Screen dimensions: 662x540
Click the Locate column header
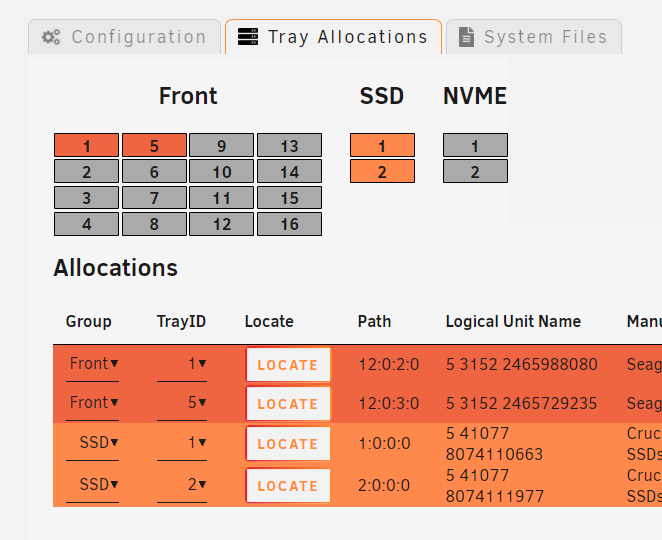click(x=269, y=322)
